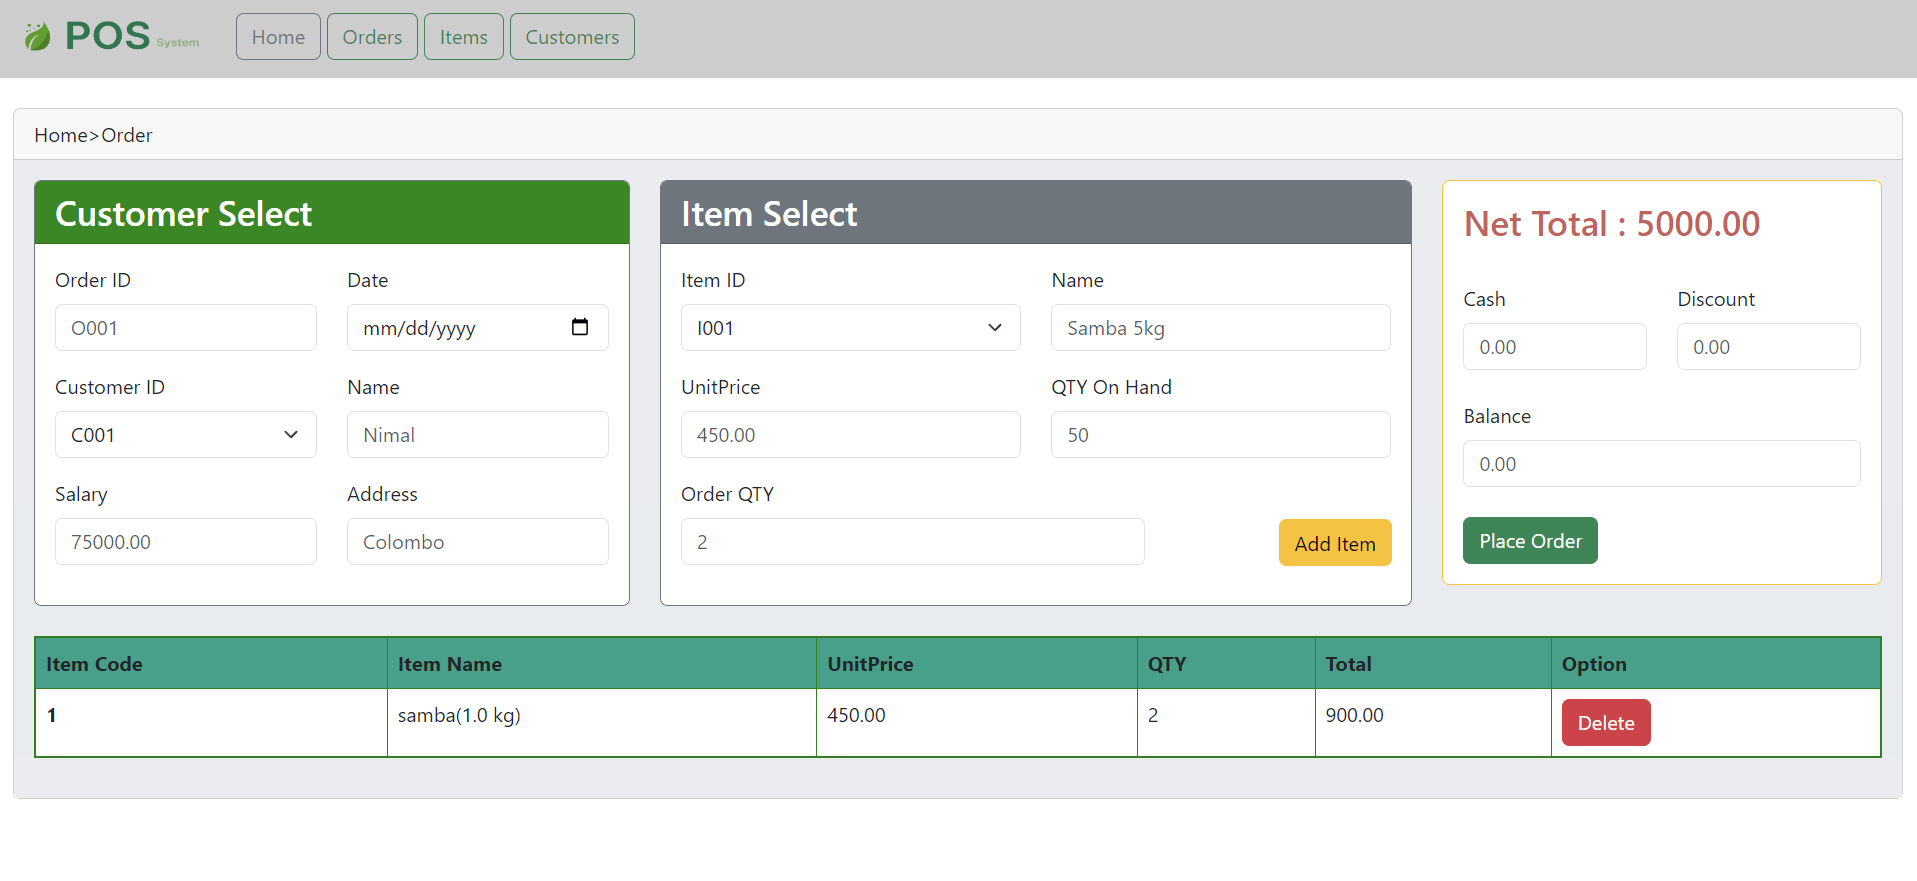The width and height of the screenshot is (1917, 881).
Task: Click the Home>Order breadcrumb text
Action: pyautogui.click(x=93, y=135)
